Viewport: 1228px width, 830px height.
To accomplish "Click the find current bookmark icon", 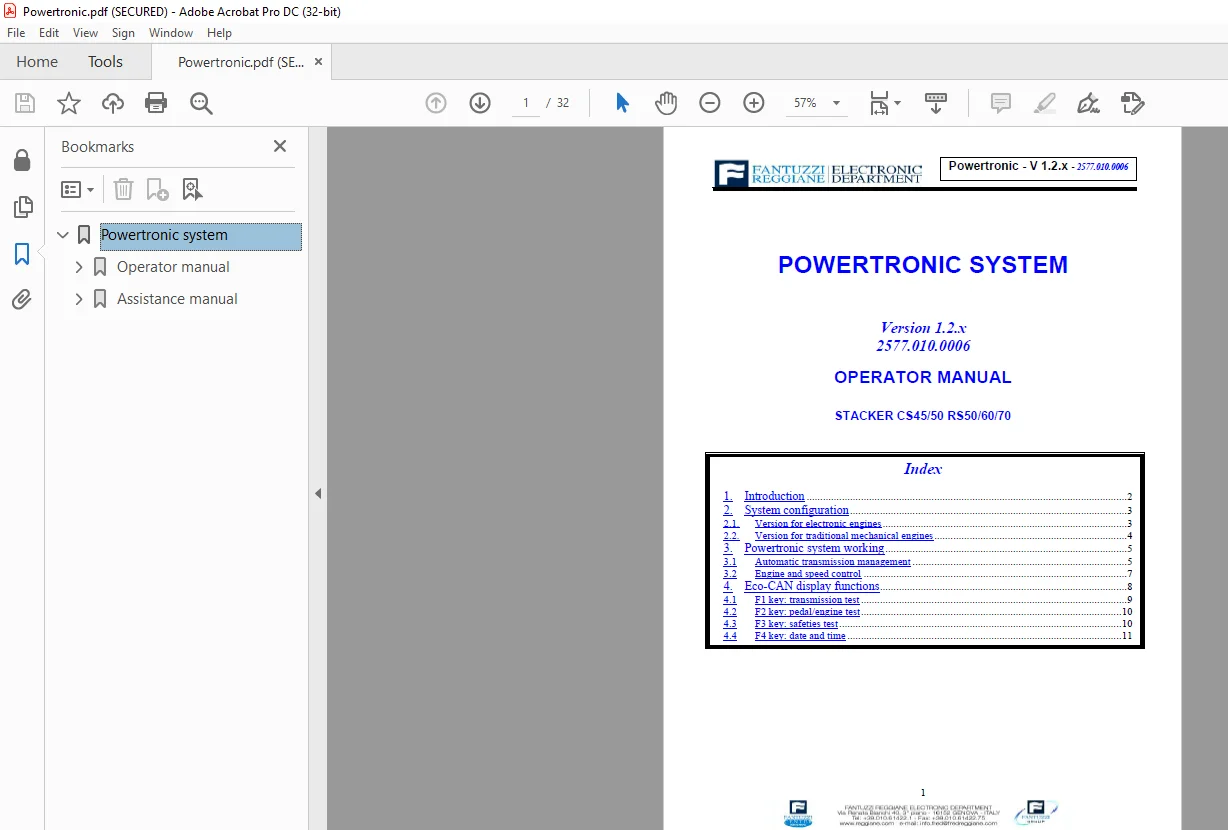I will tap(192, 189).
